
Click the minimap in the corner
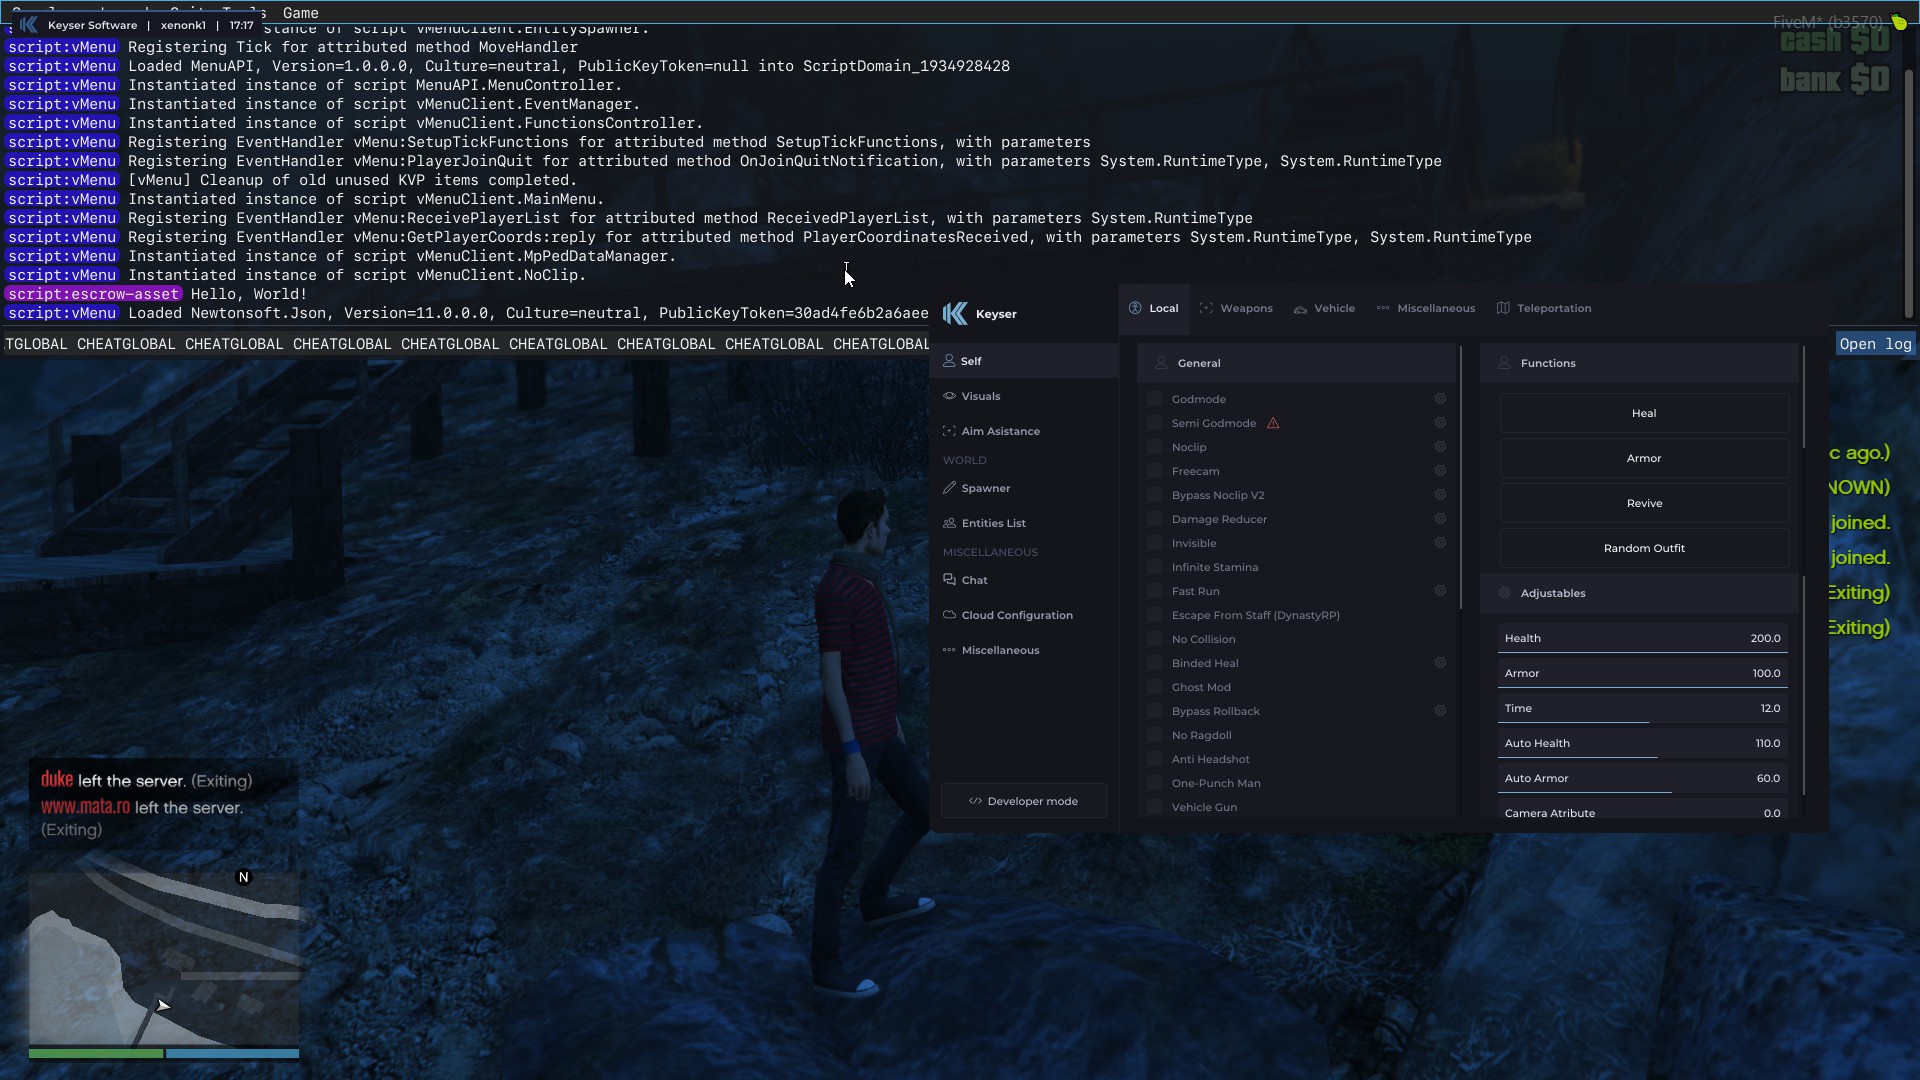tap(164, 958)
